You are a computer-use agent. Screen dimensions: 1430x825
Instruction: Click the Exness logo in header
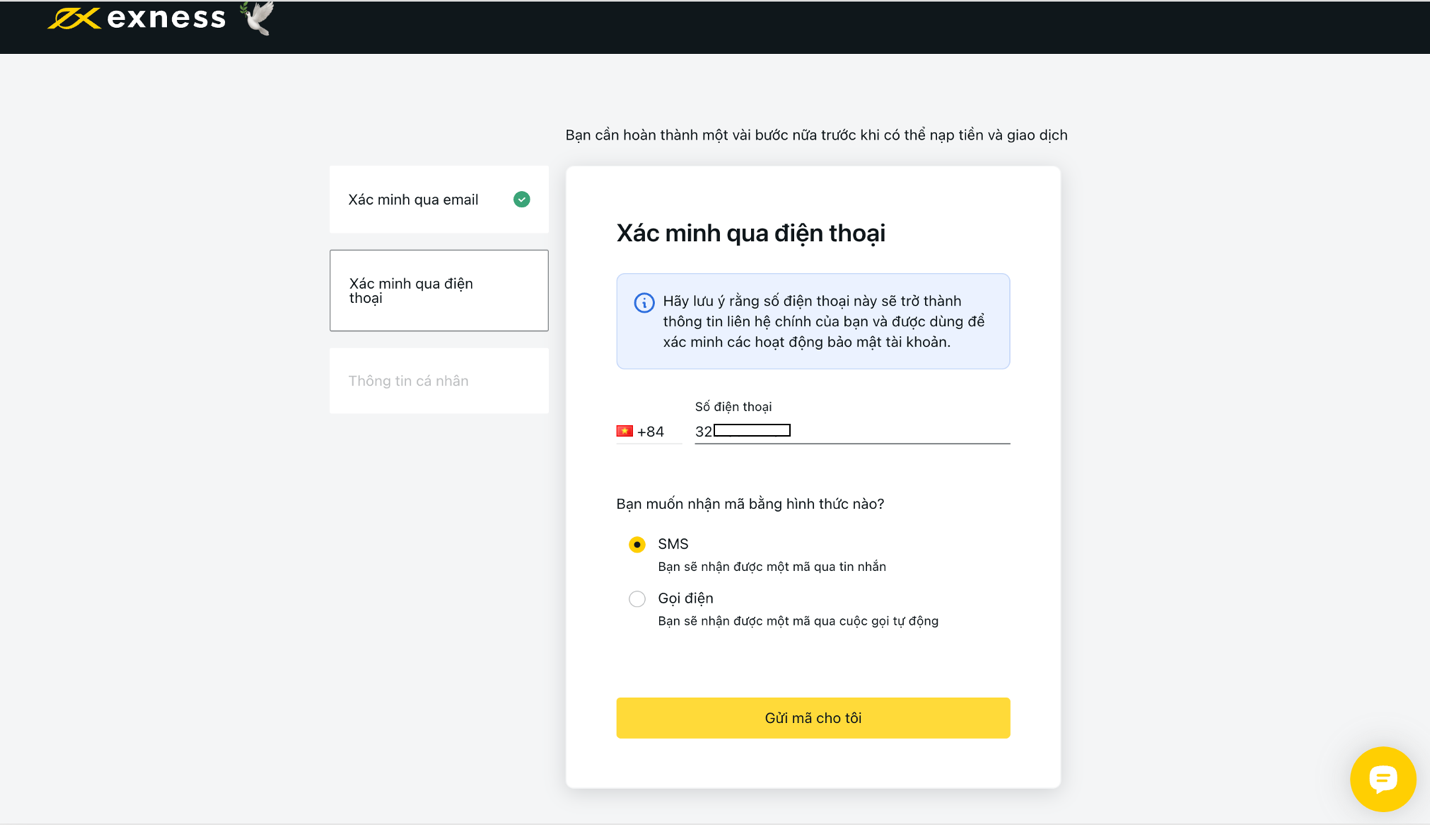(137, 18)
